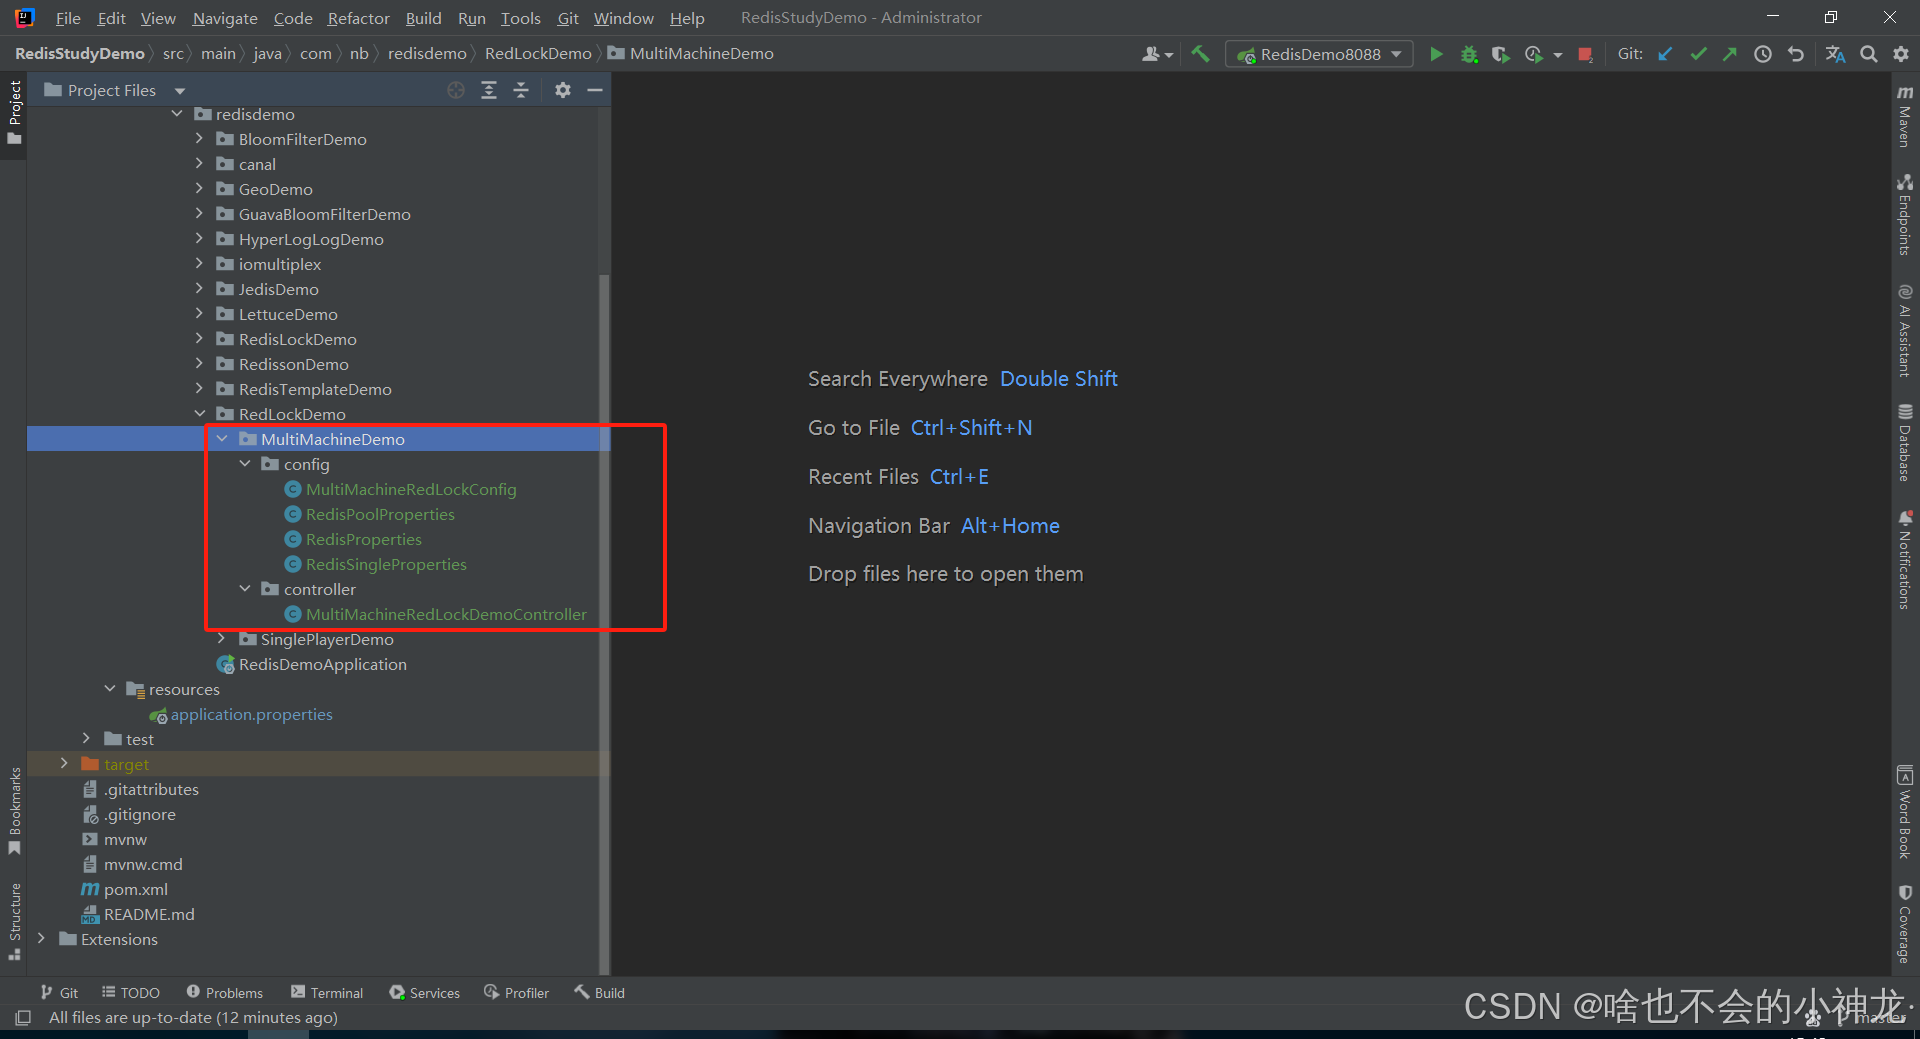Open Database tool window
Image resolution: width=1920 pixels, height=1039 pixels.
(x=1905, y=442)
